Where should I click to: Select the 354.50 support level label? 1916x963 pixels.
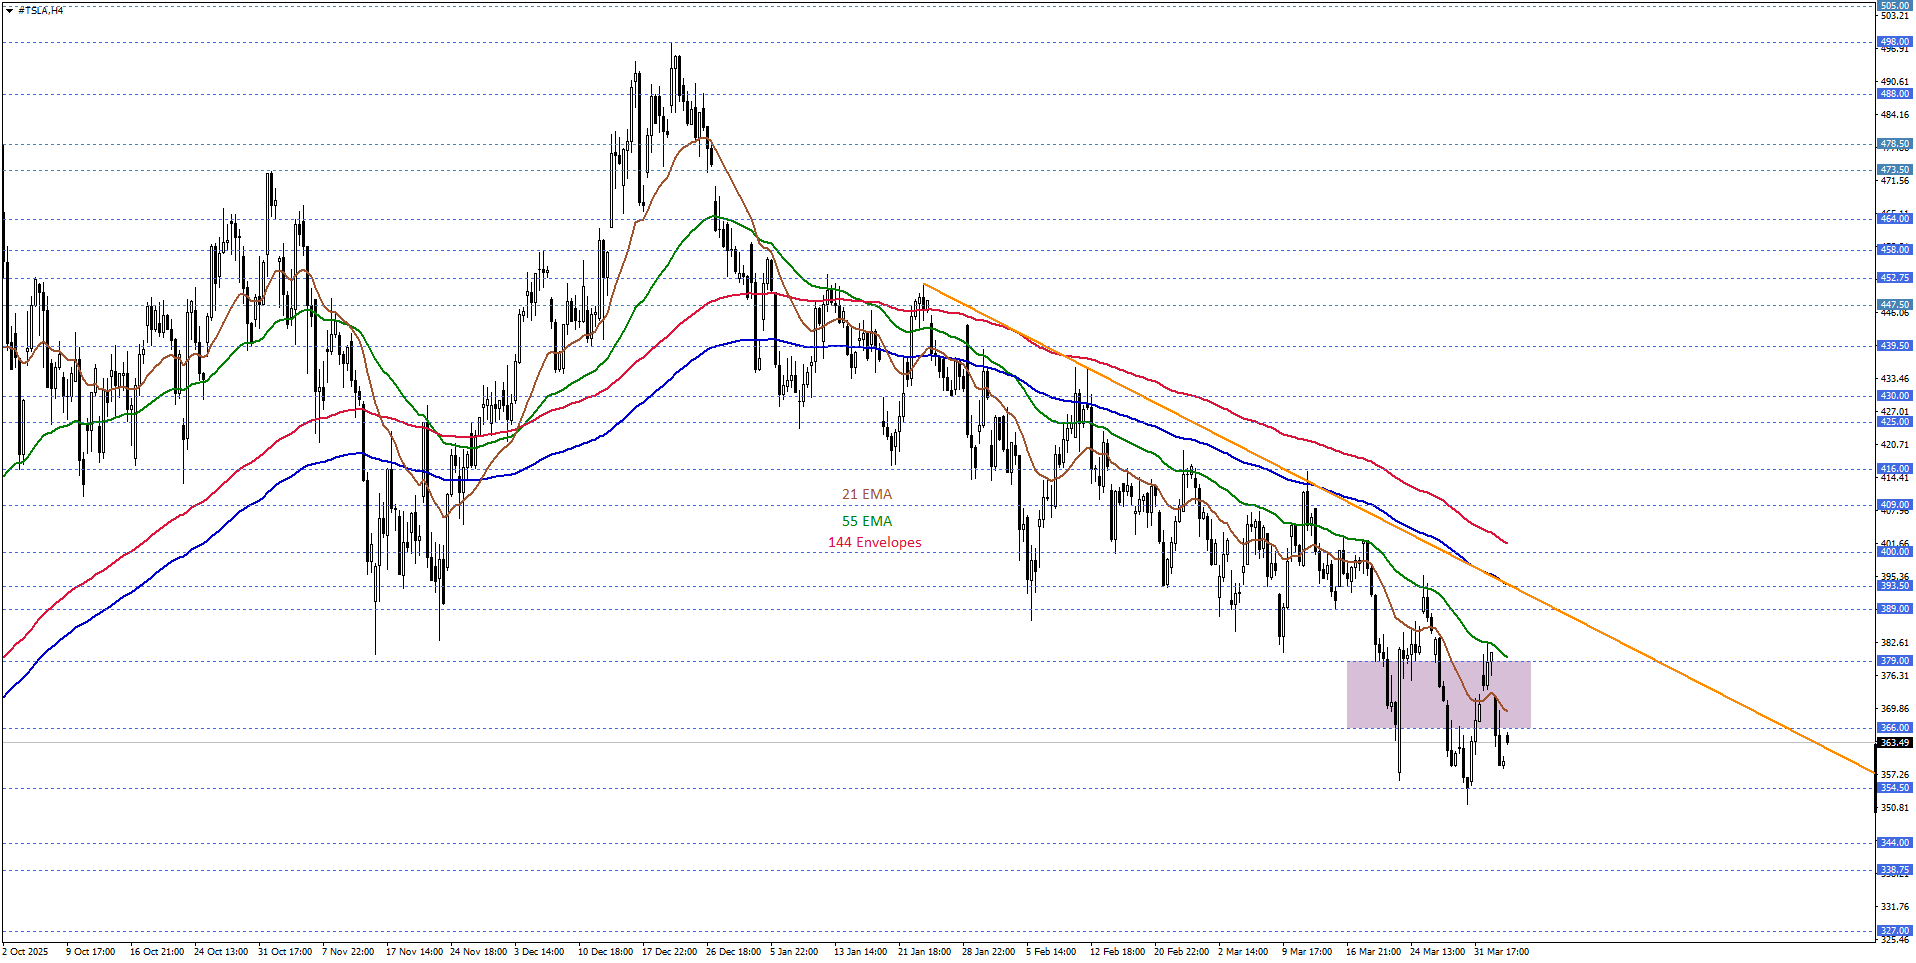click(1894, 788)
